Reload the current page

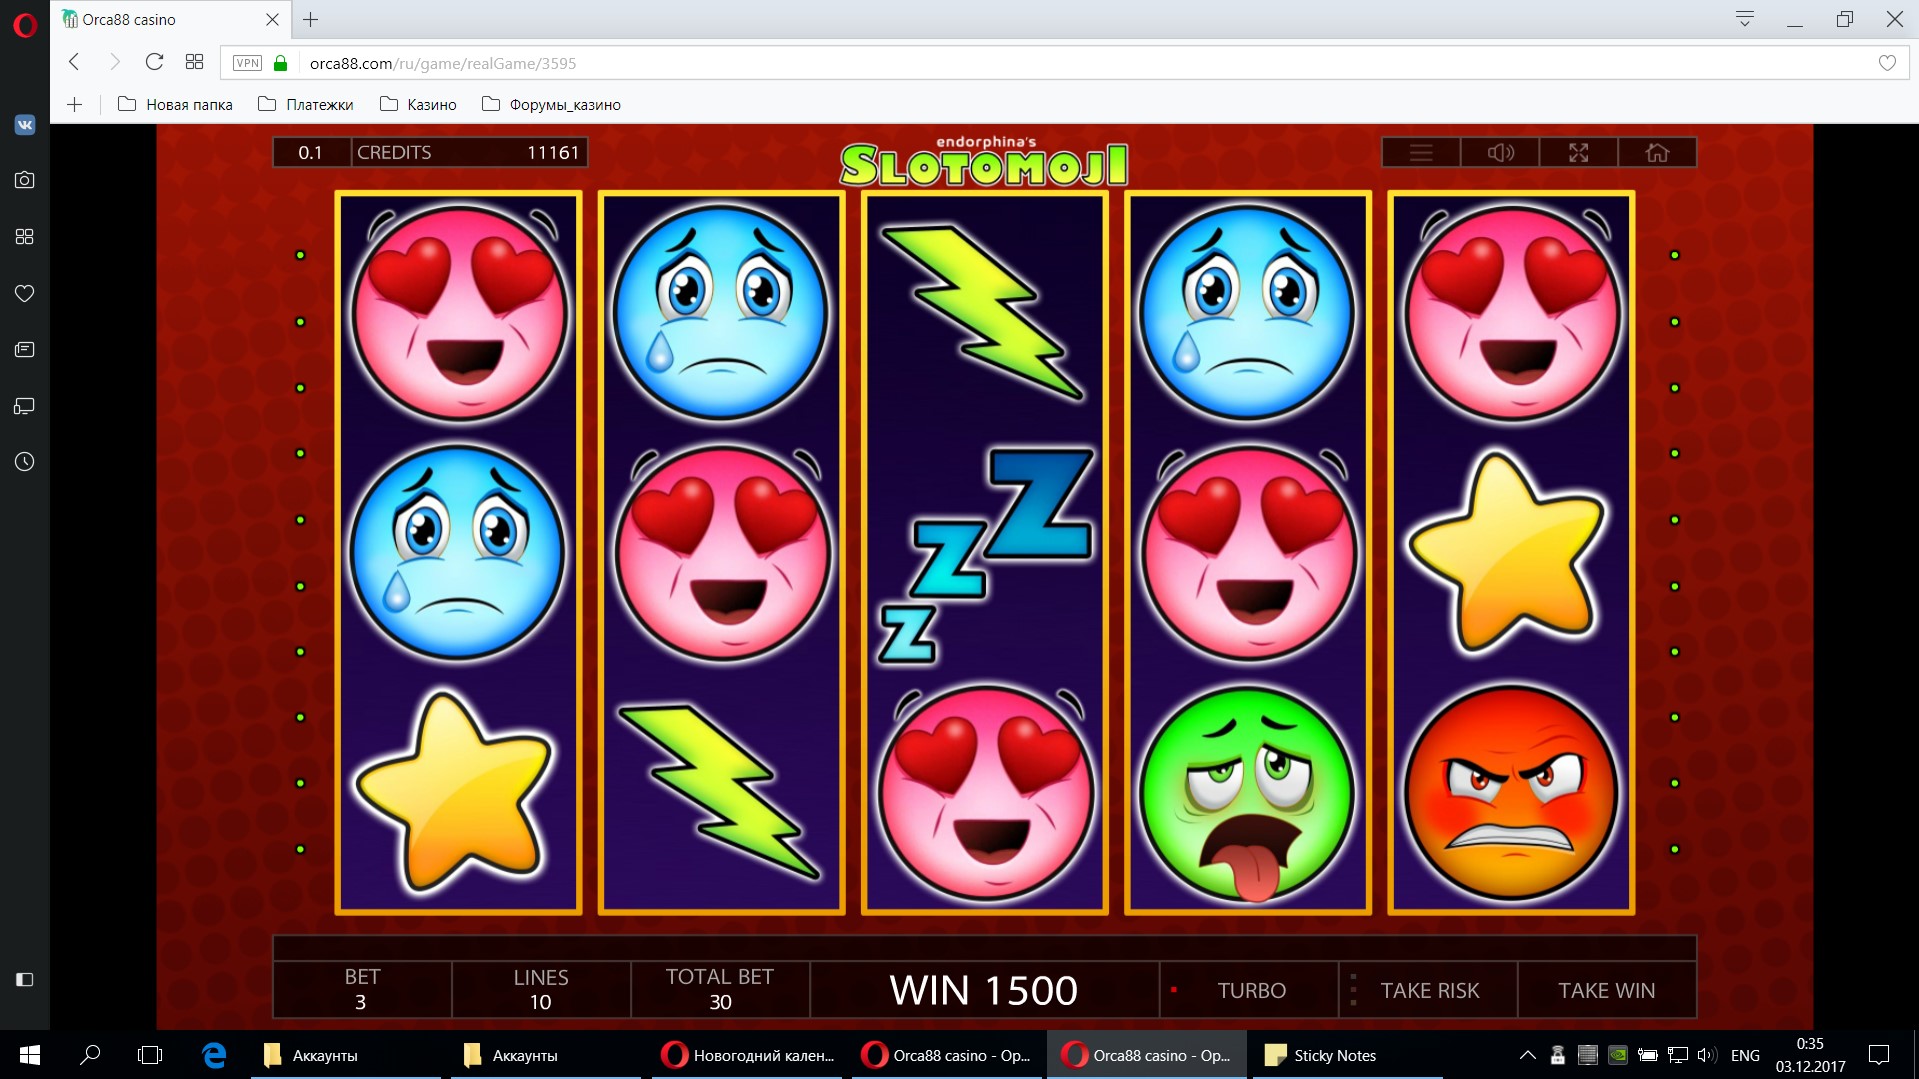click(x=154, y=62)
